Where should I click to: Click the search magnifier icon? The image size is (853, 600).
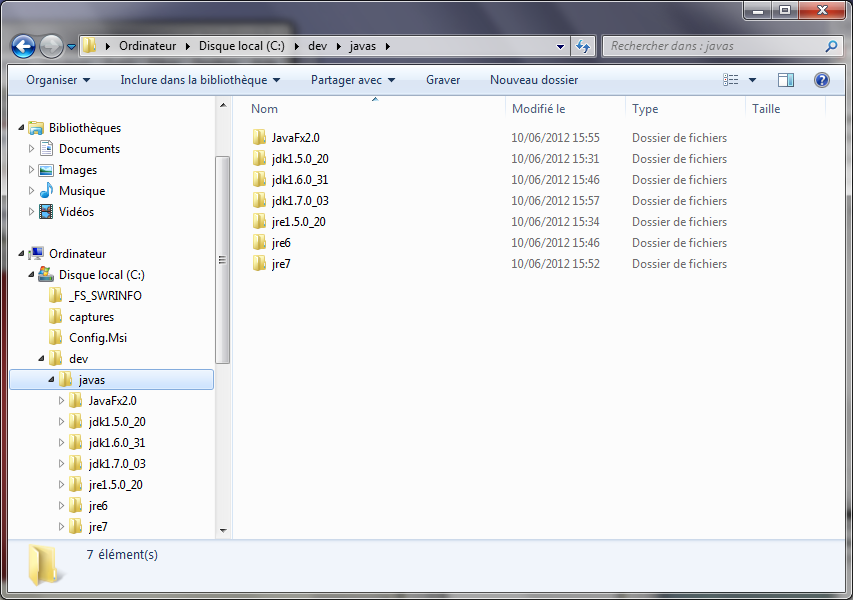click(831, 46)
